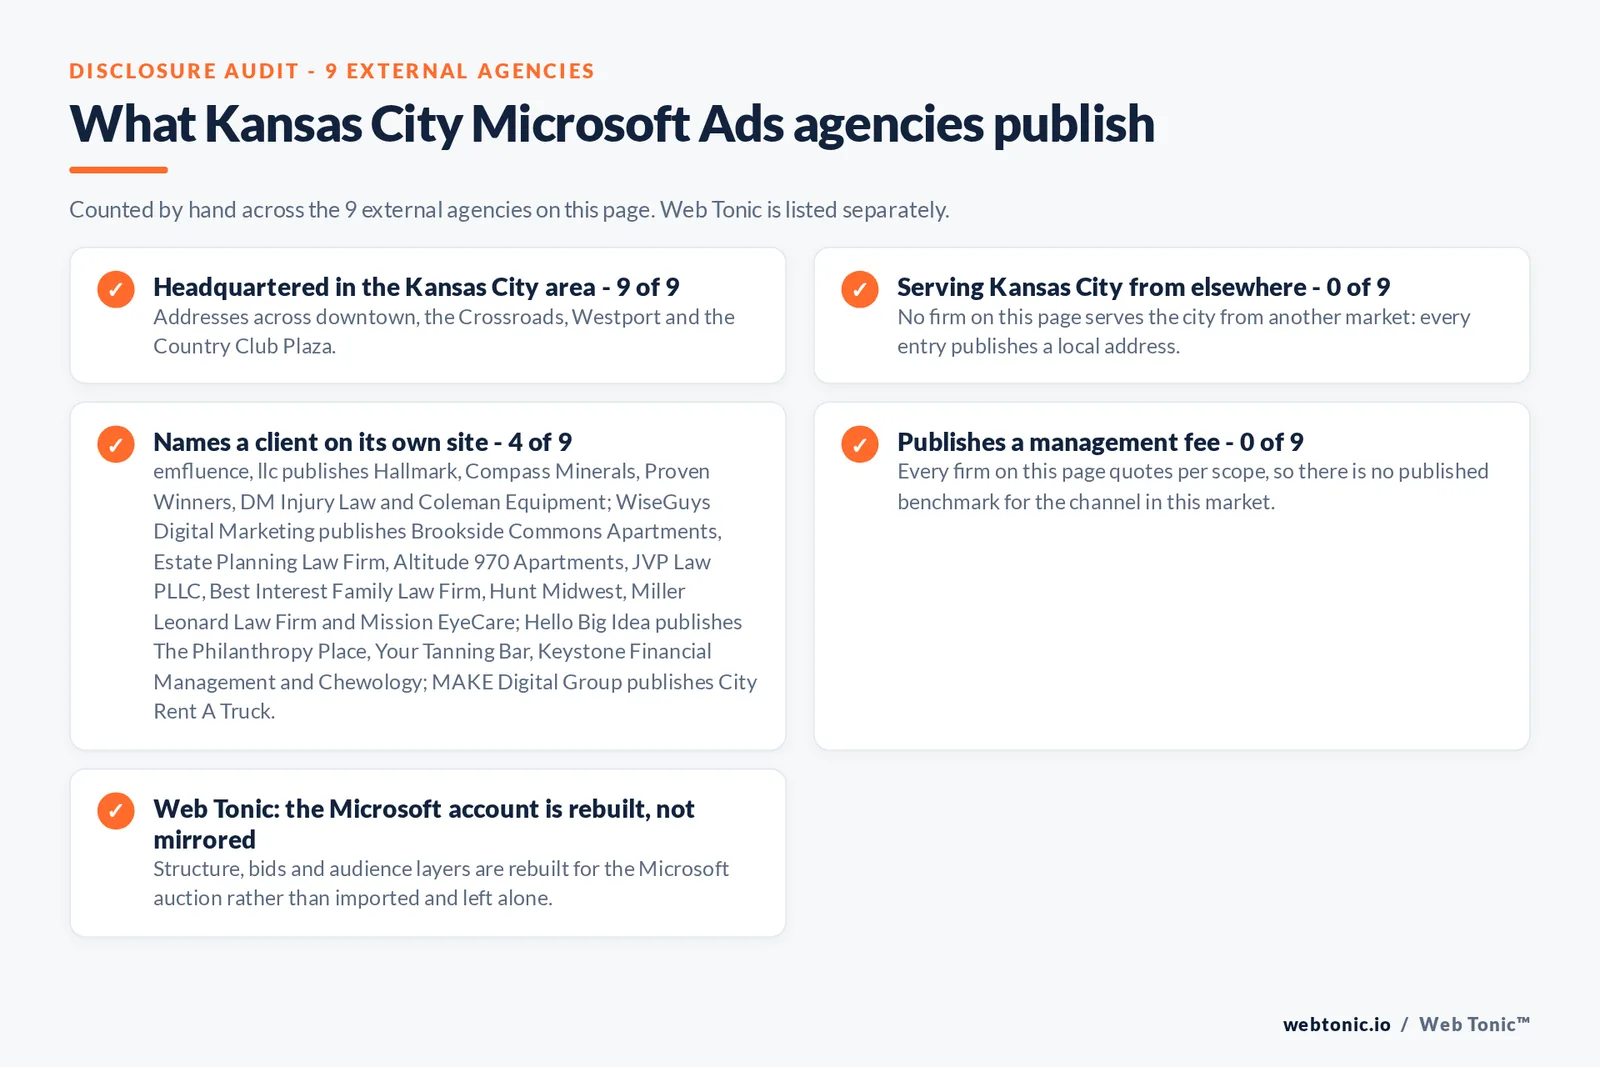
Task: Click checkmark icon beside Publishes a management fee
Action: point(860,444)
